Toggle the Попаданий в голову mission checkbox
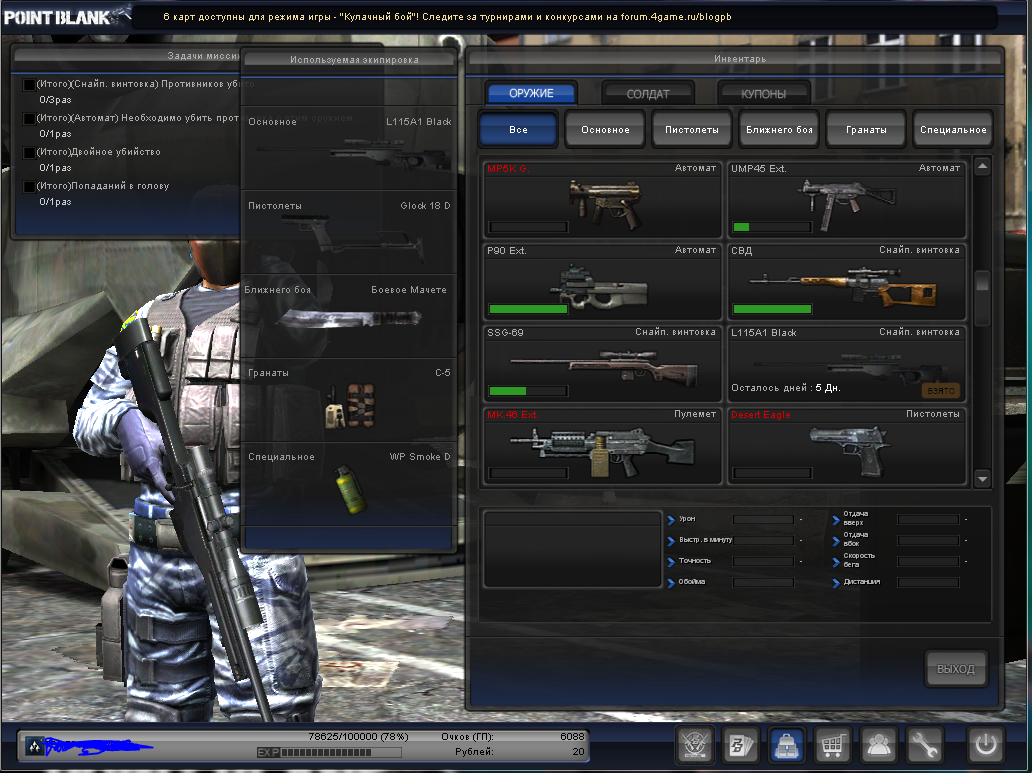1032x773 pixels. coord(29,186)
